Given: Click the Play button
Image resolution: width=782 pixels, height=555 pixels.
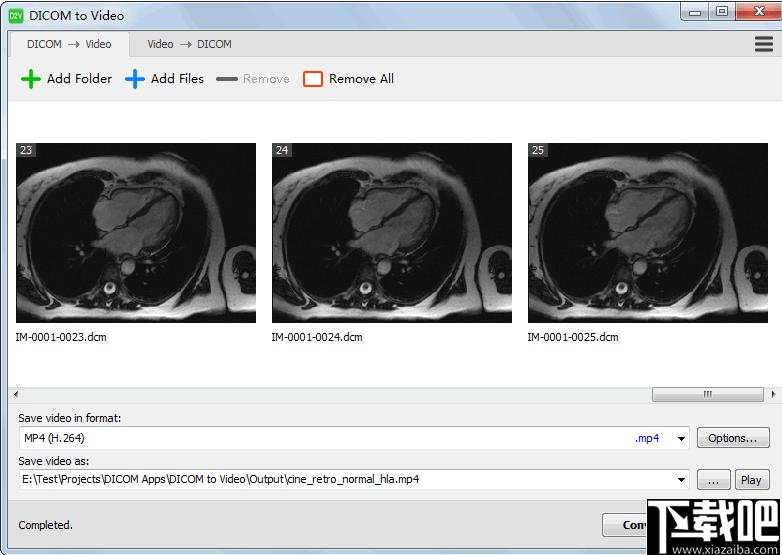Looking at the screenshot, I should [x=751, y=480].
